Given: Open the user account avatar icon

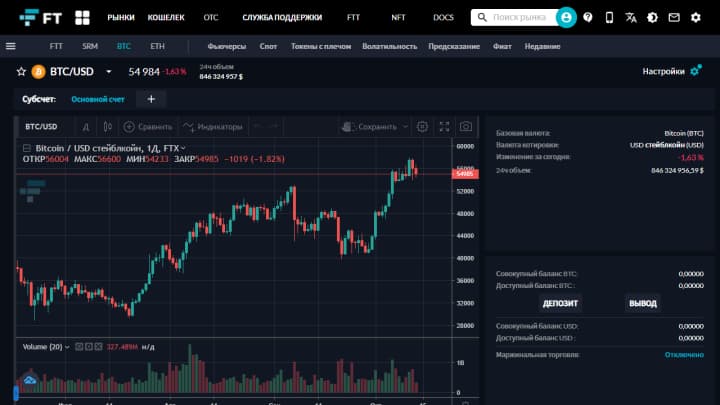Looking at the screenshot, I should pyautogui.click(x=566, y=17).
